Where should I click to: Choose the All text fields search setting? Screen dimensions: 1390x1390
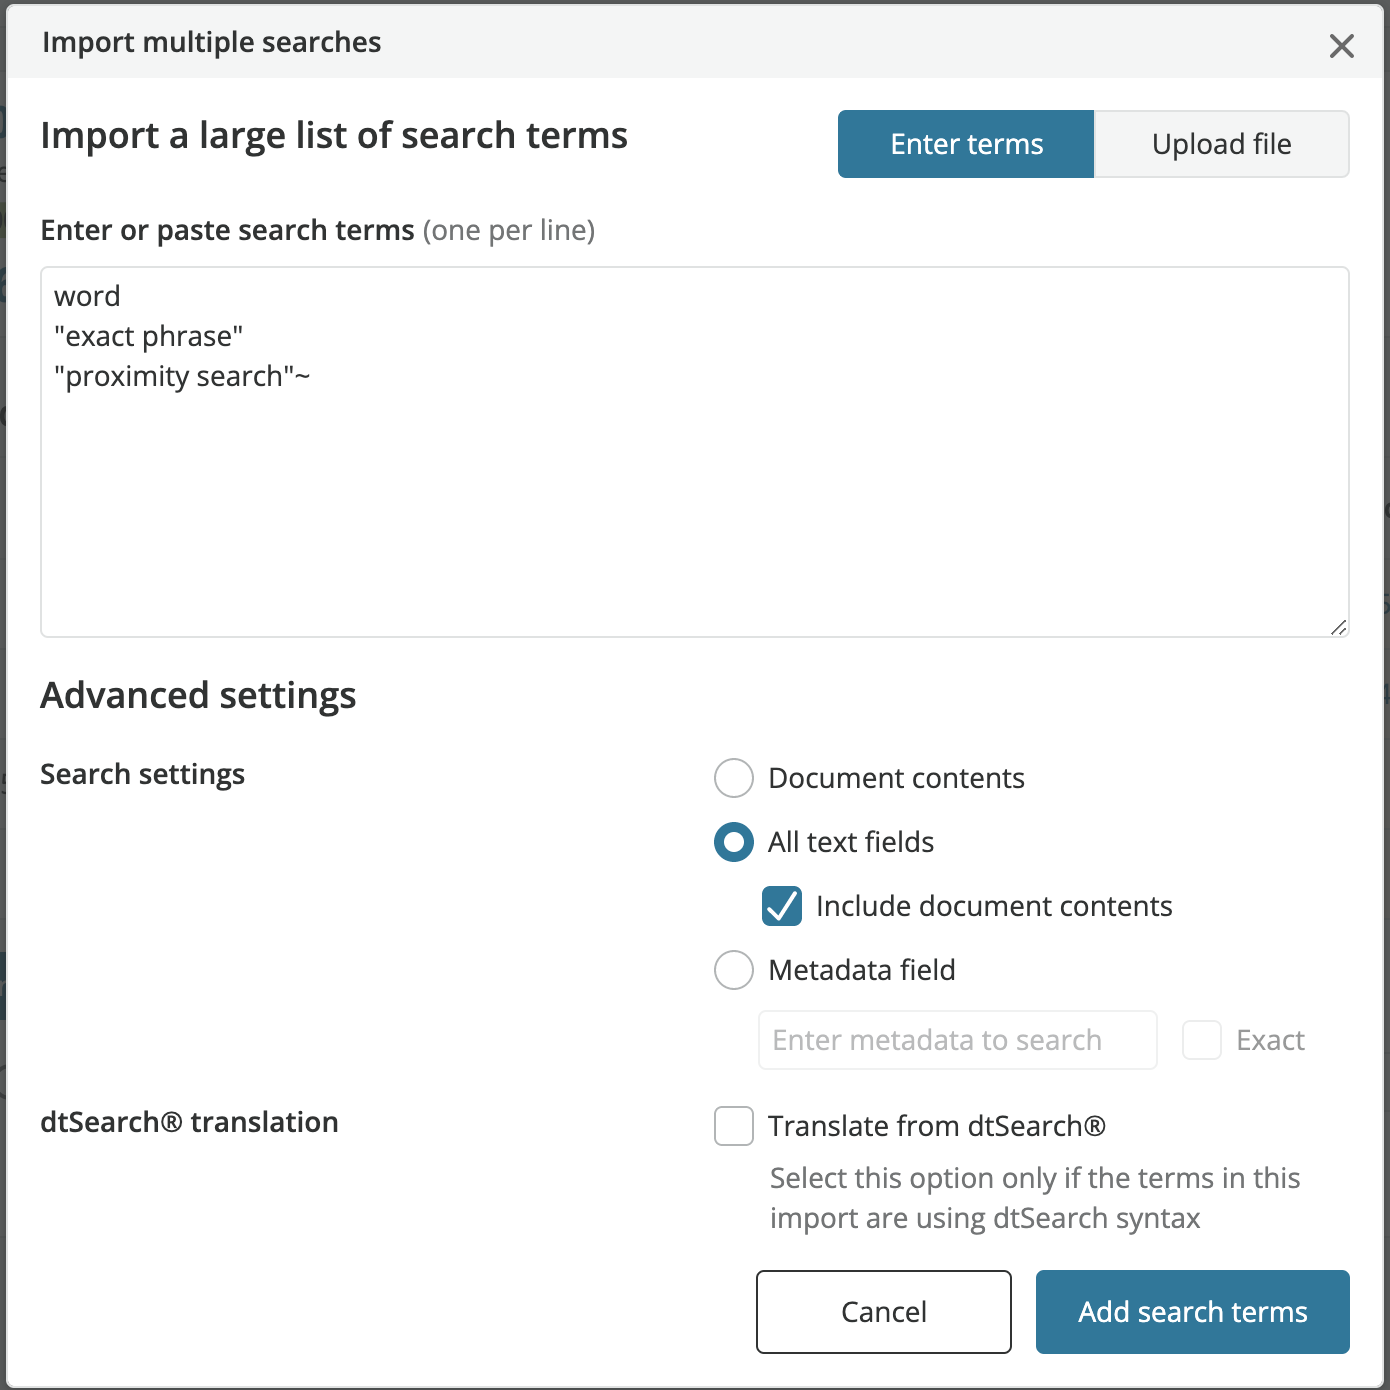pyautogui.click(x=733, y=842)
